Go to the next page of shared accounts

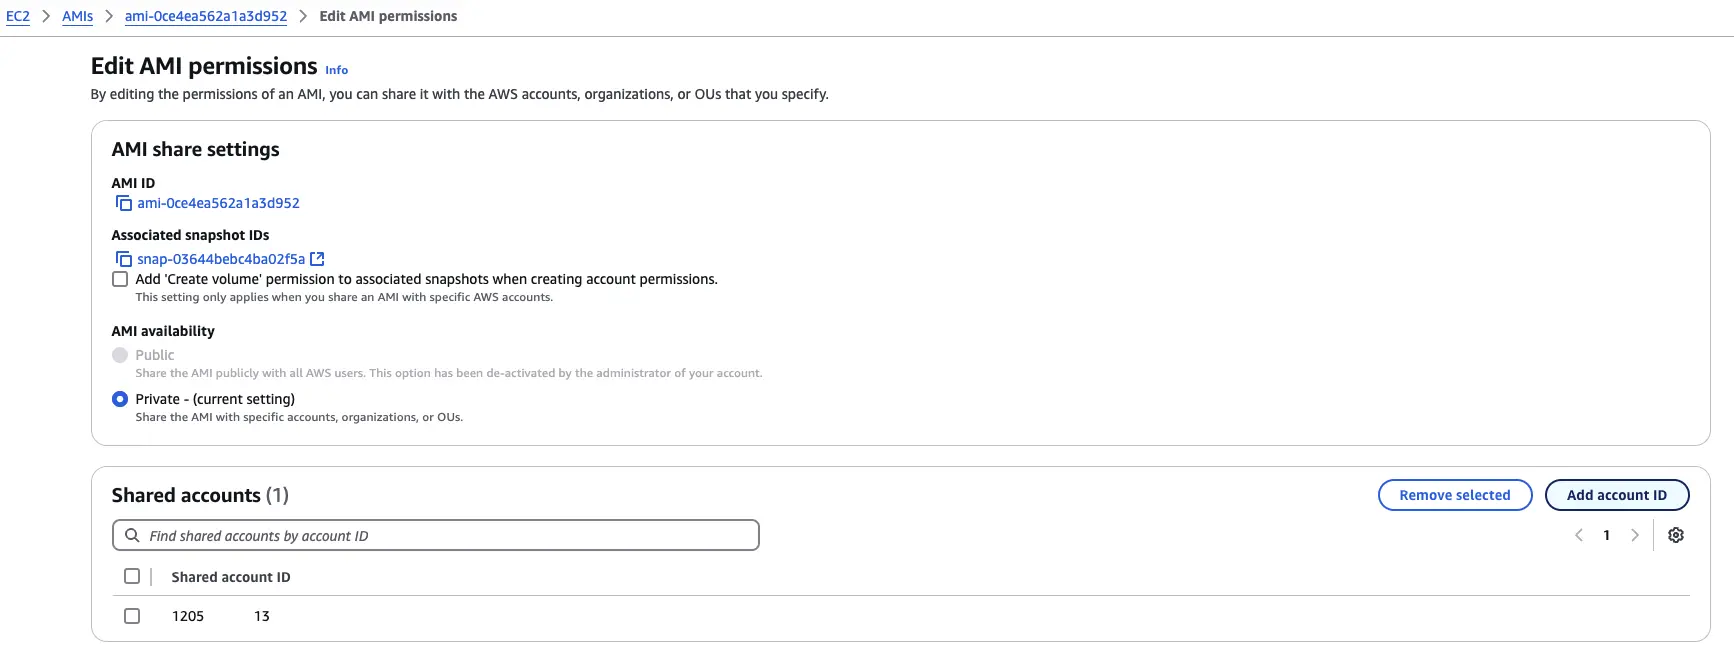[x=1635, y=535]
